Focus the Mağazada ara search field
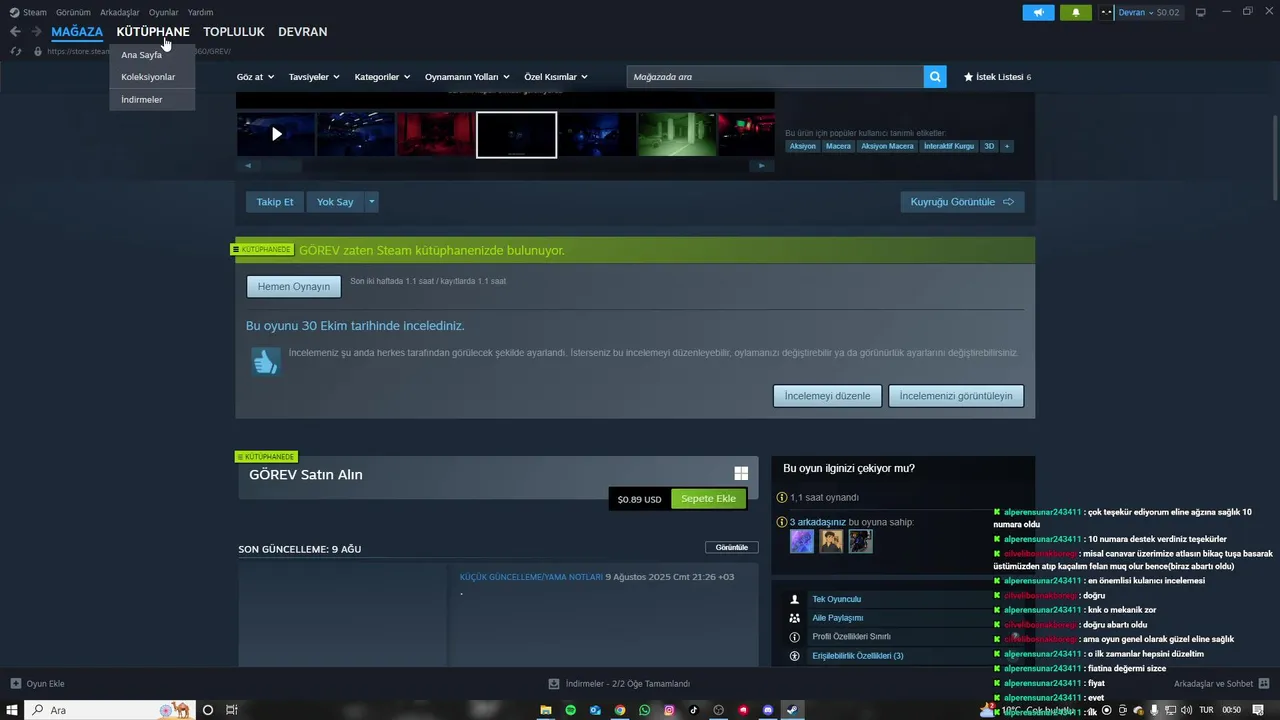 (775, 77)
